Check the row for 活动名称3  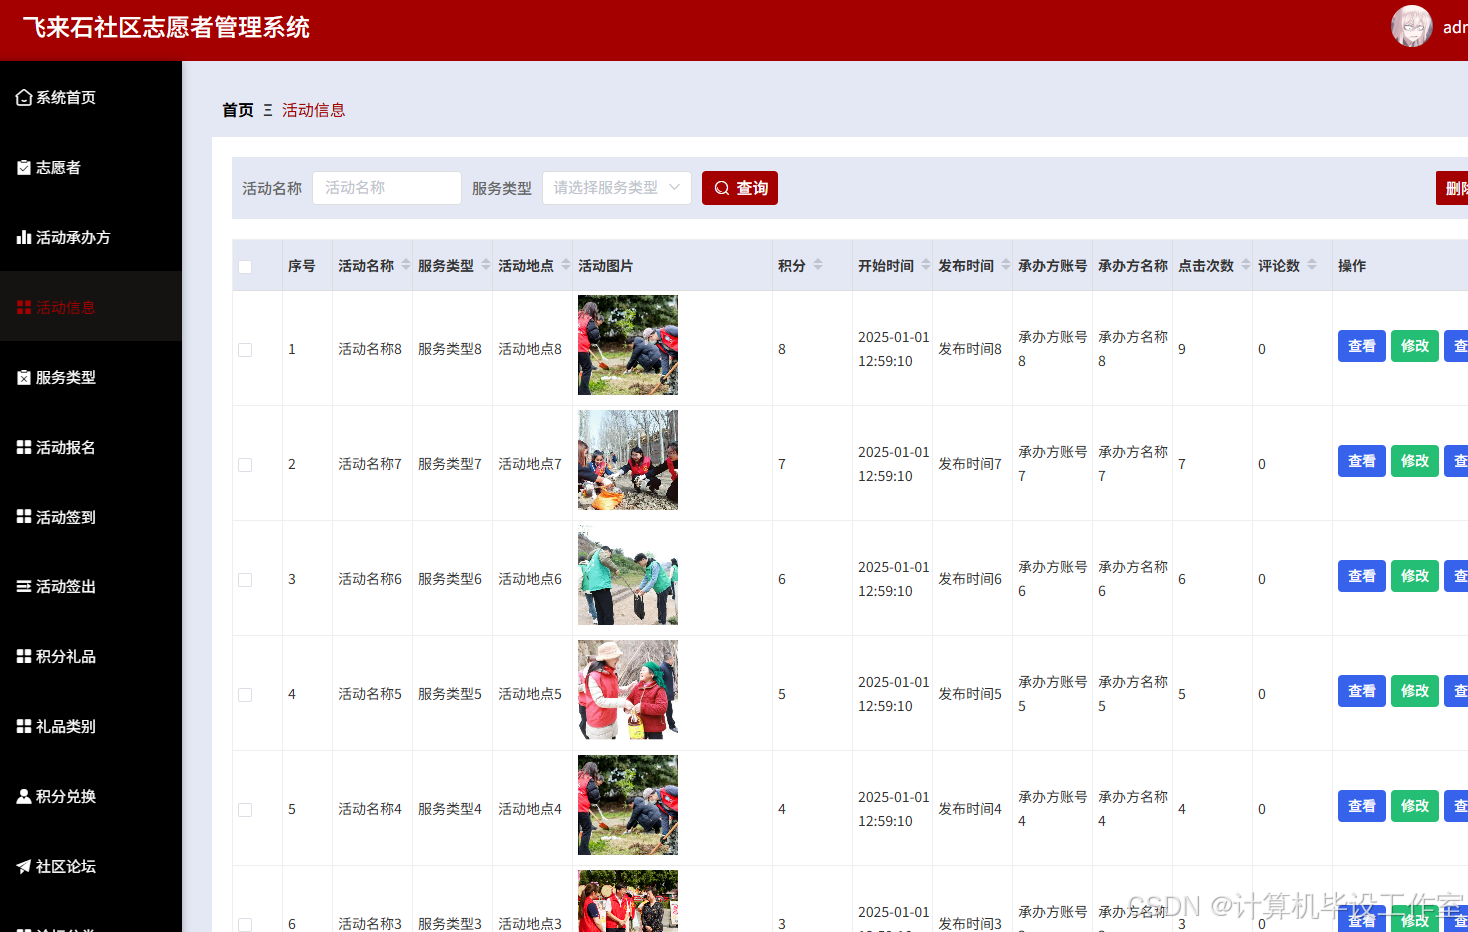(x=245, y=925)
